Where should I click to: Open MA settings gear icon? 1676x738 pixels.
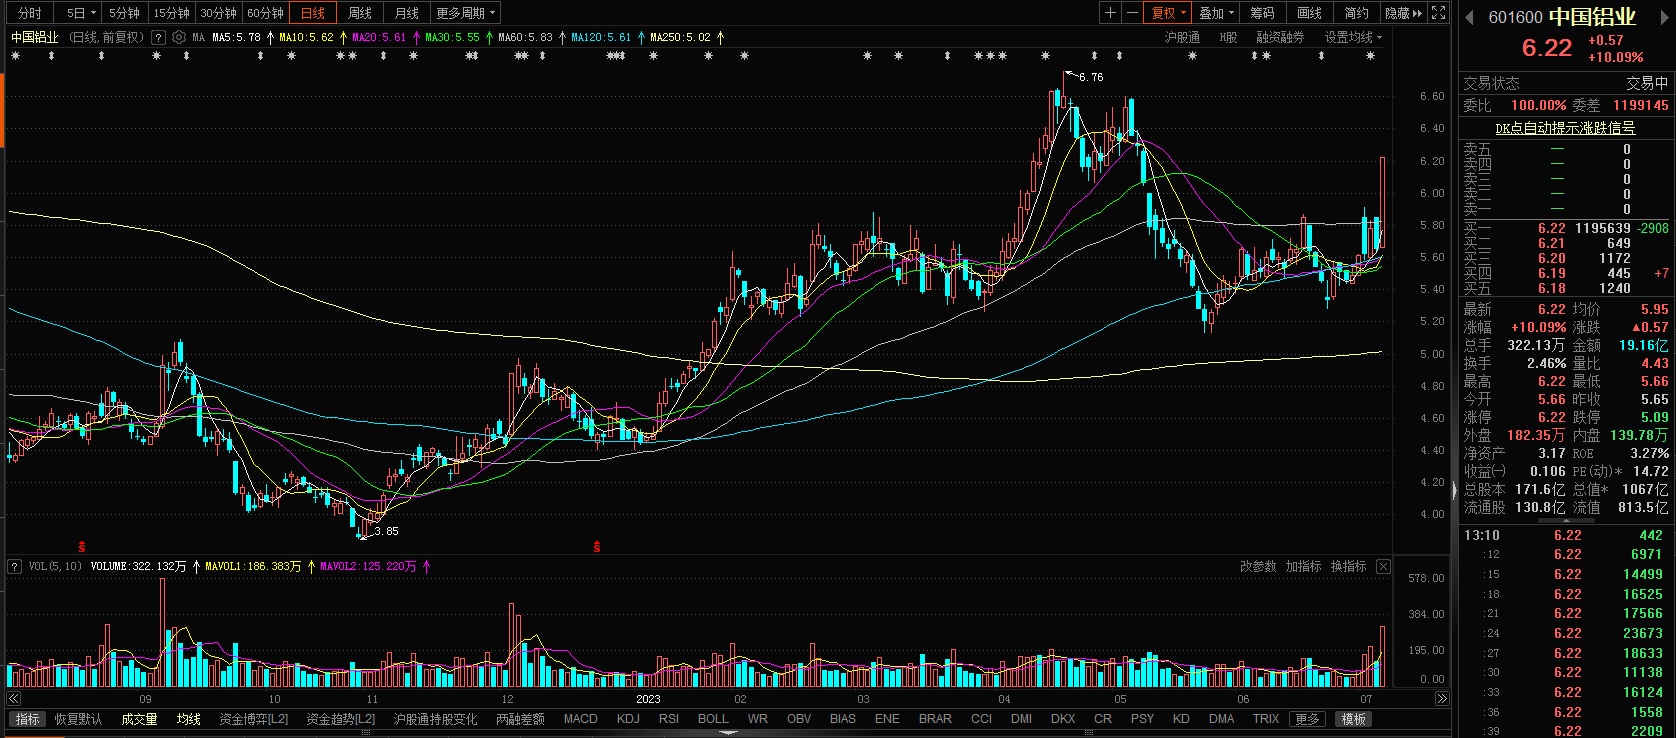(x=179, y=37)
